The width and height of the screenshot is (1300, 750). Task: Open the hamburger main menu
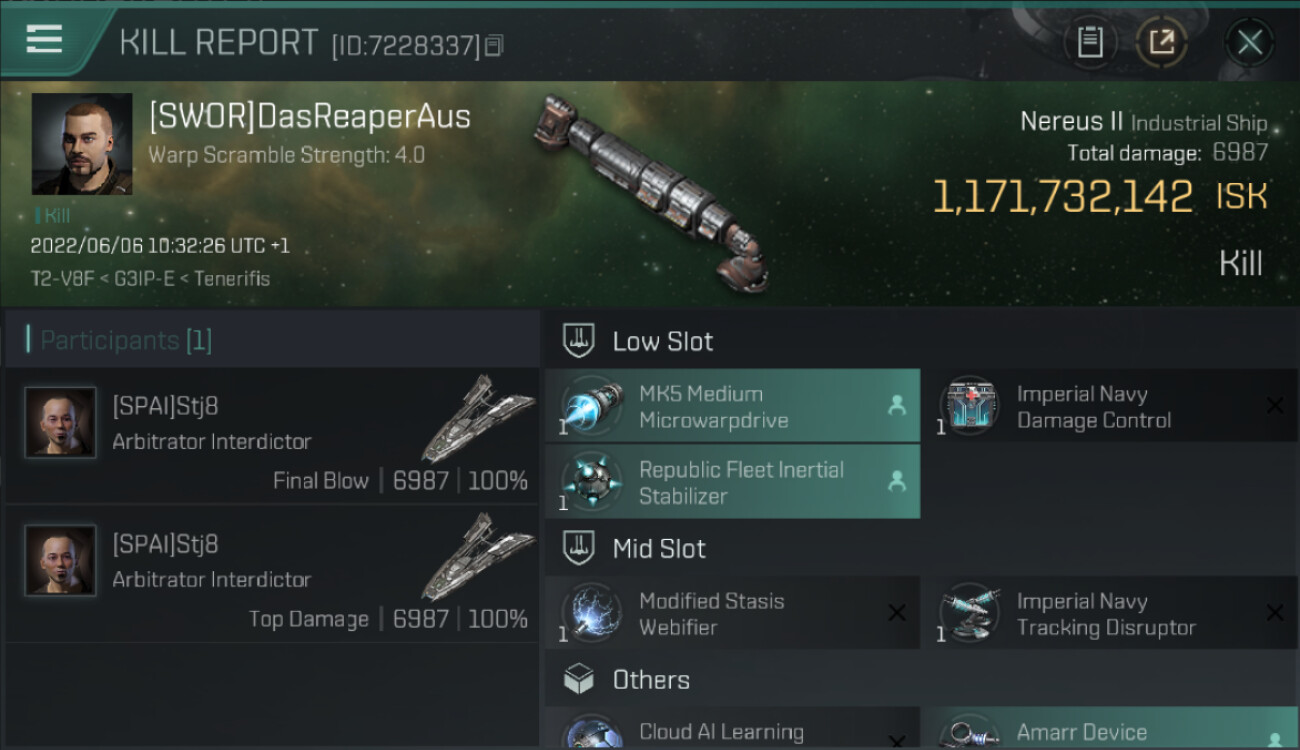[x=45, y=40]
